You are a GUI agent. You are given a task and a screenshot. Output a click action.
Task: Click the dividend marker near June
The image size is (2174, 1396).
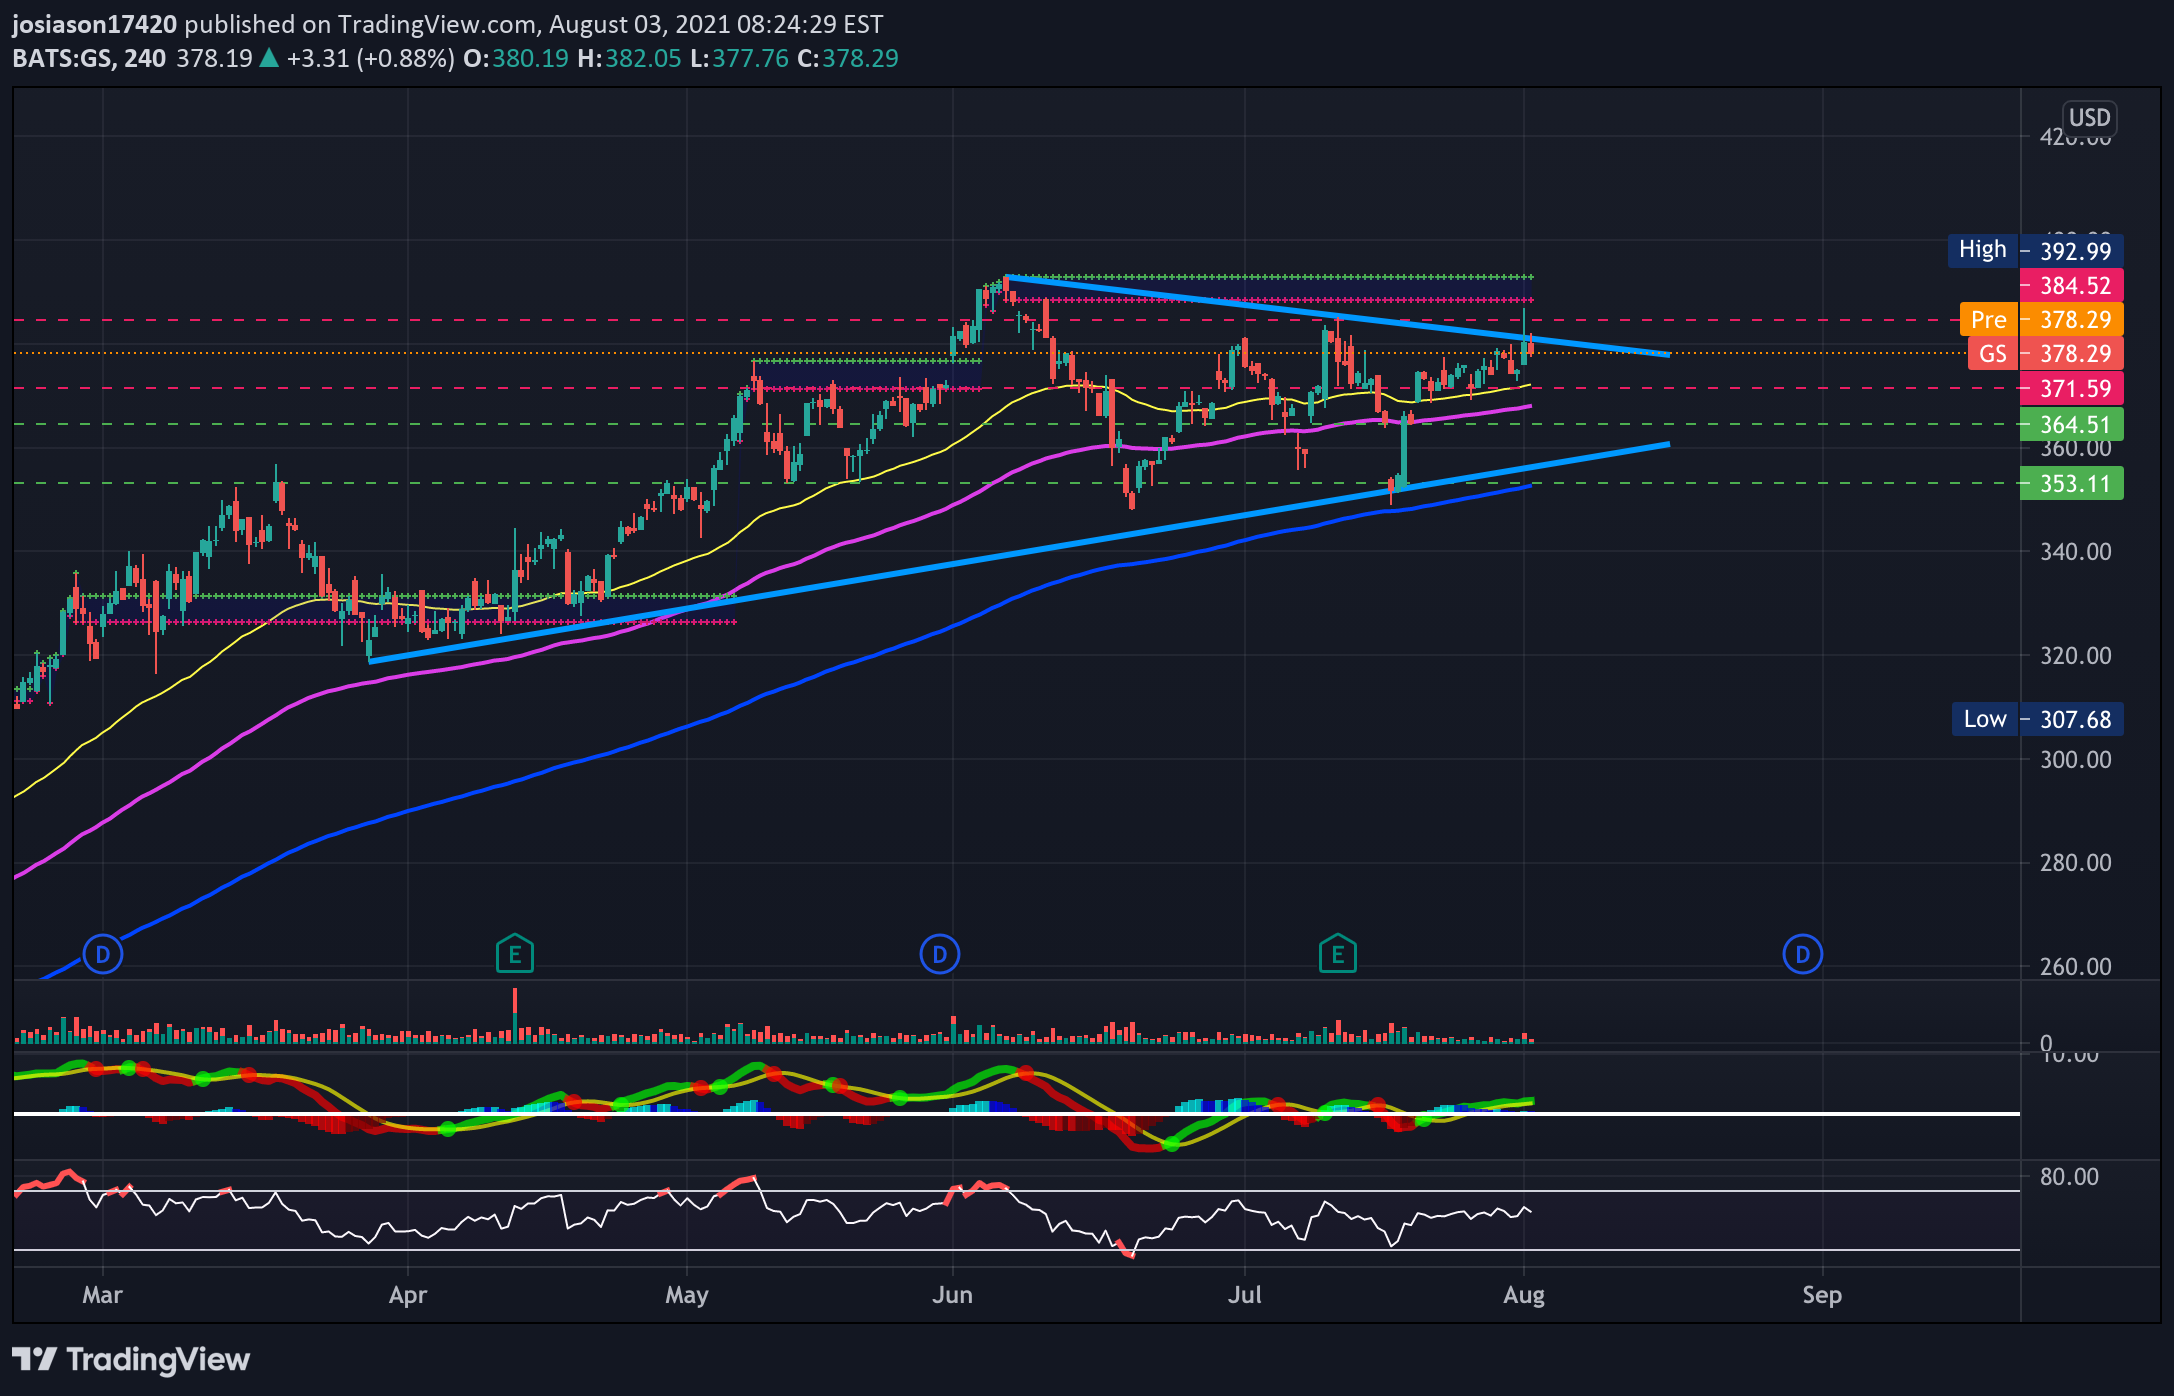(x=939, y=954)
